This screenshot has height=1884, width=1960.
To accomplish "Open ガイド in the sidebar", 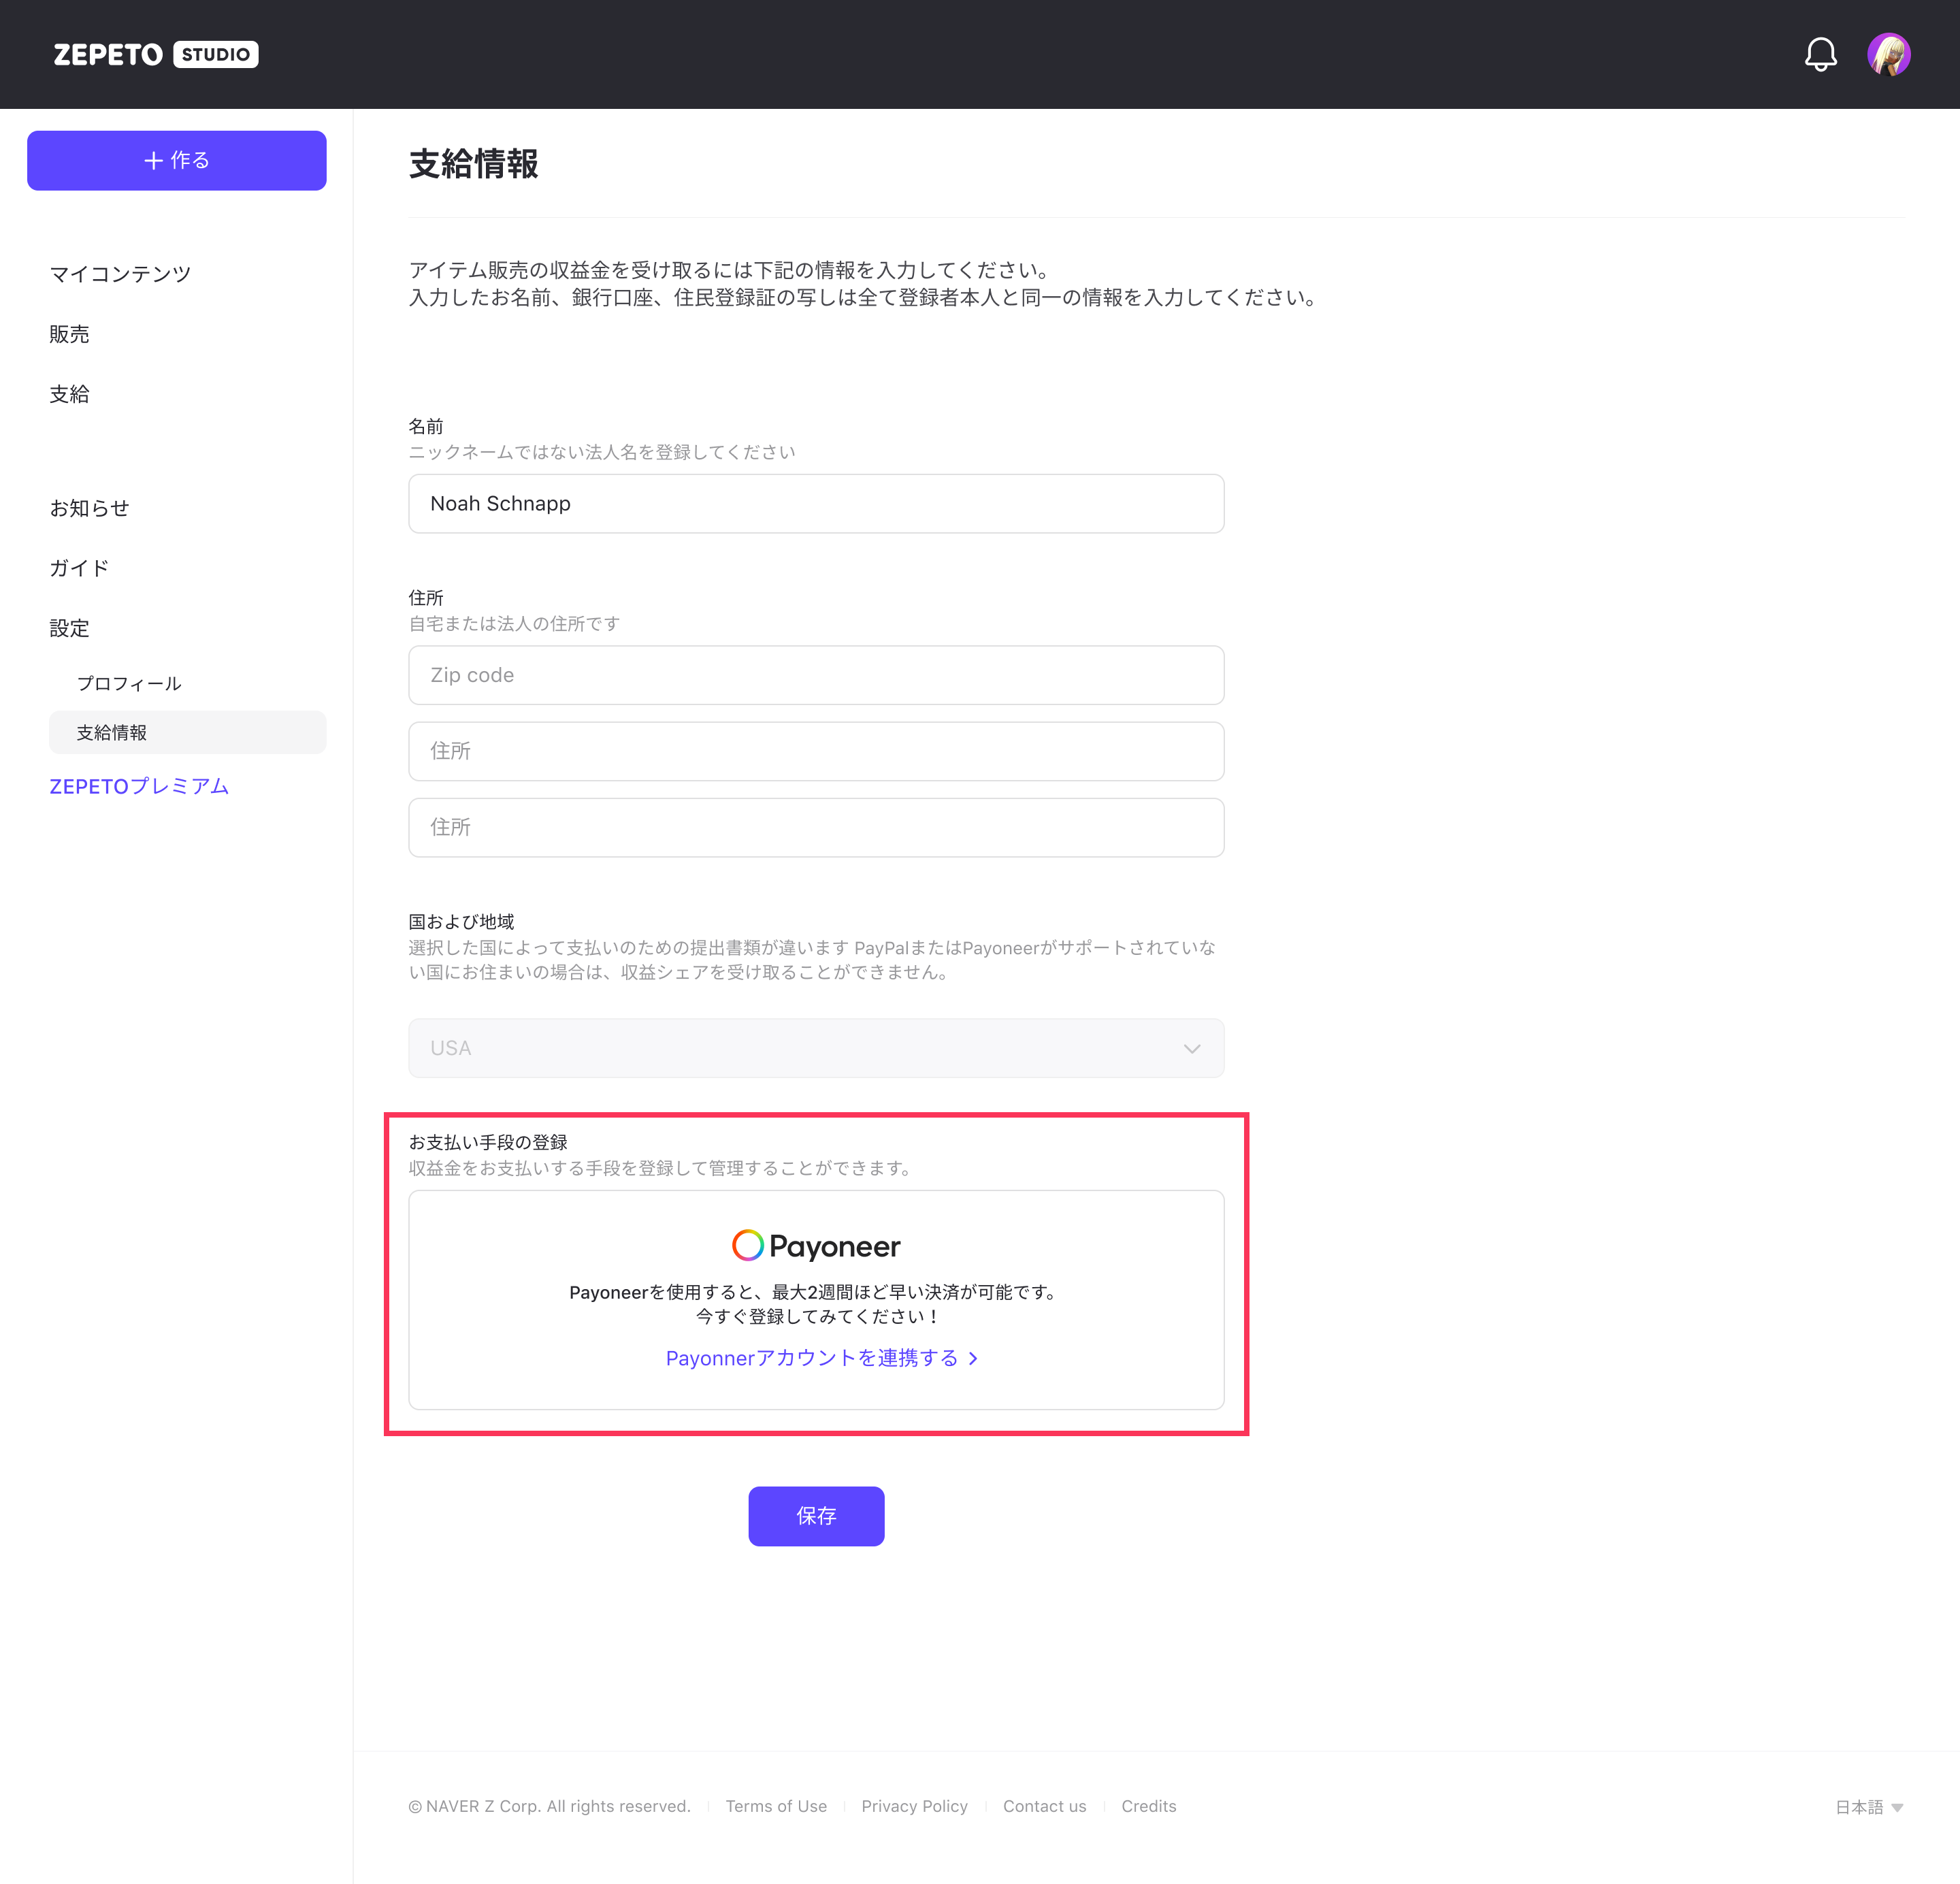I will [79, 568].
